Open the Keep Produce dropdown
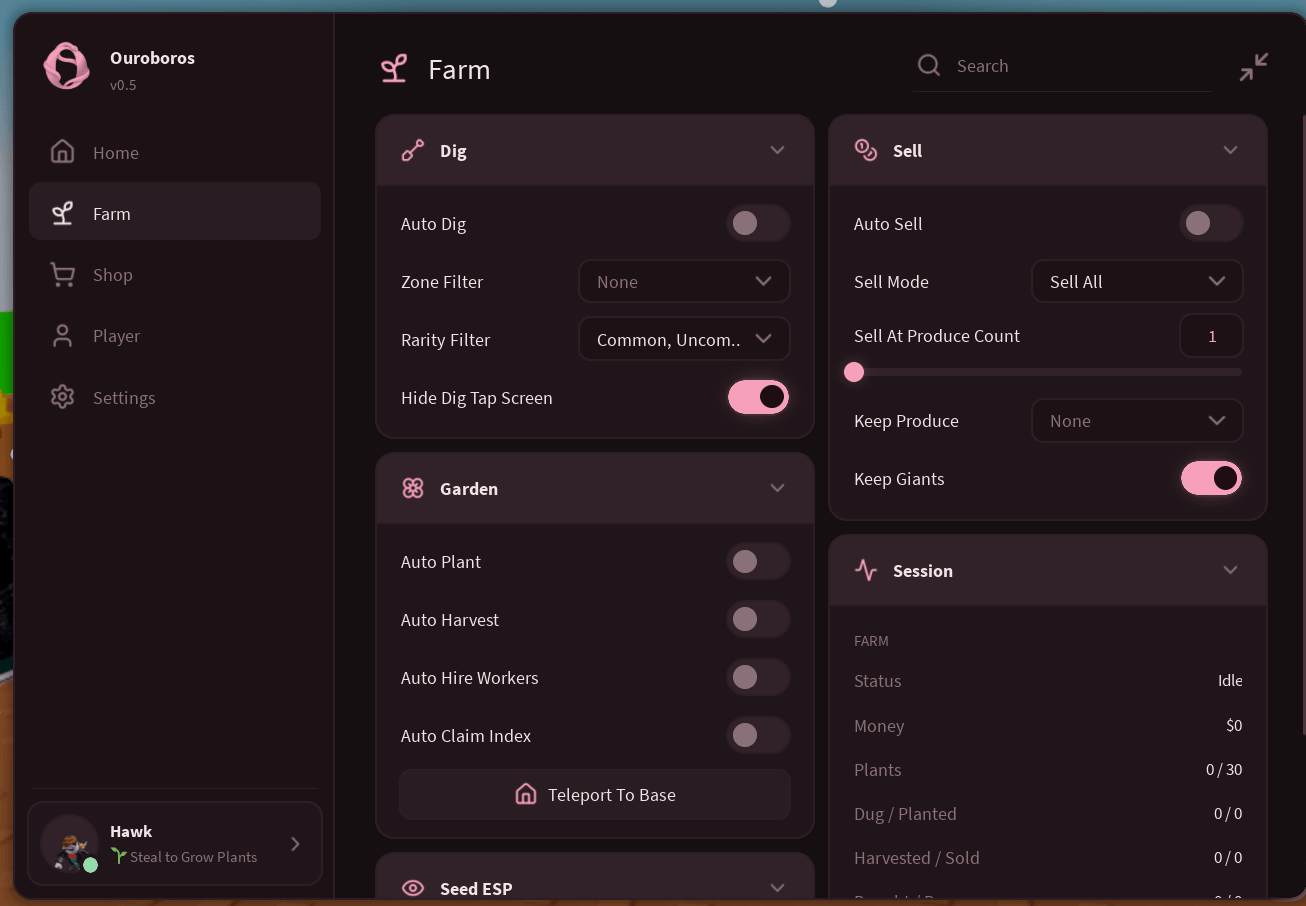The height and width of the screenshot is (906, 1306). click(1137, 421)
